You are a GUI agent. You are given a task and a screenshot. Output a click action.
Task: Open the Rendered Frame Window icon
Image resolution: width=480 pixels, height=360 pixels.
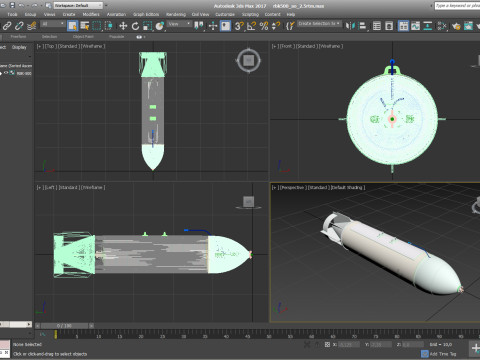(468, 26)
